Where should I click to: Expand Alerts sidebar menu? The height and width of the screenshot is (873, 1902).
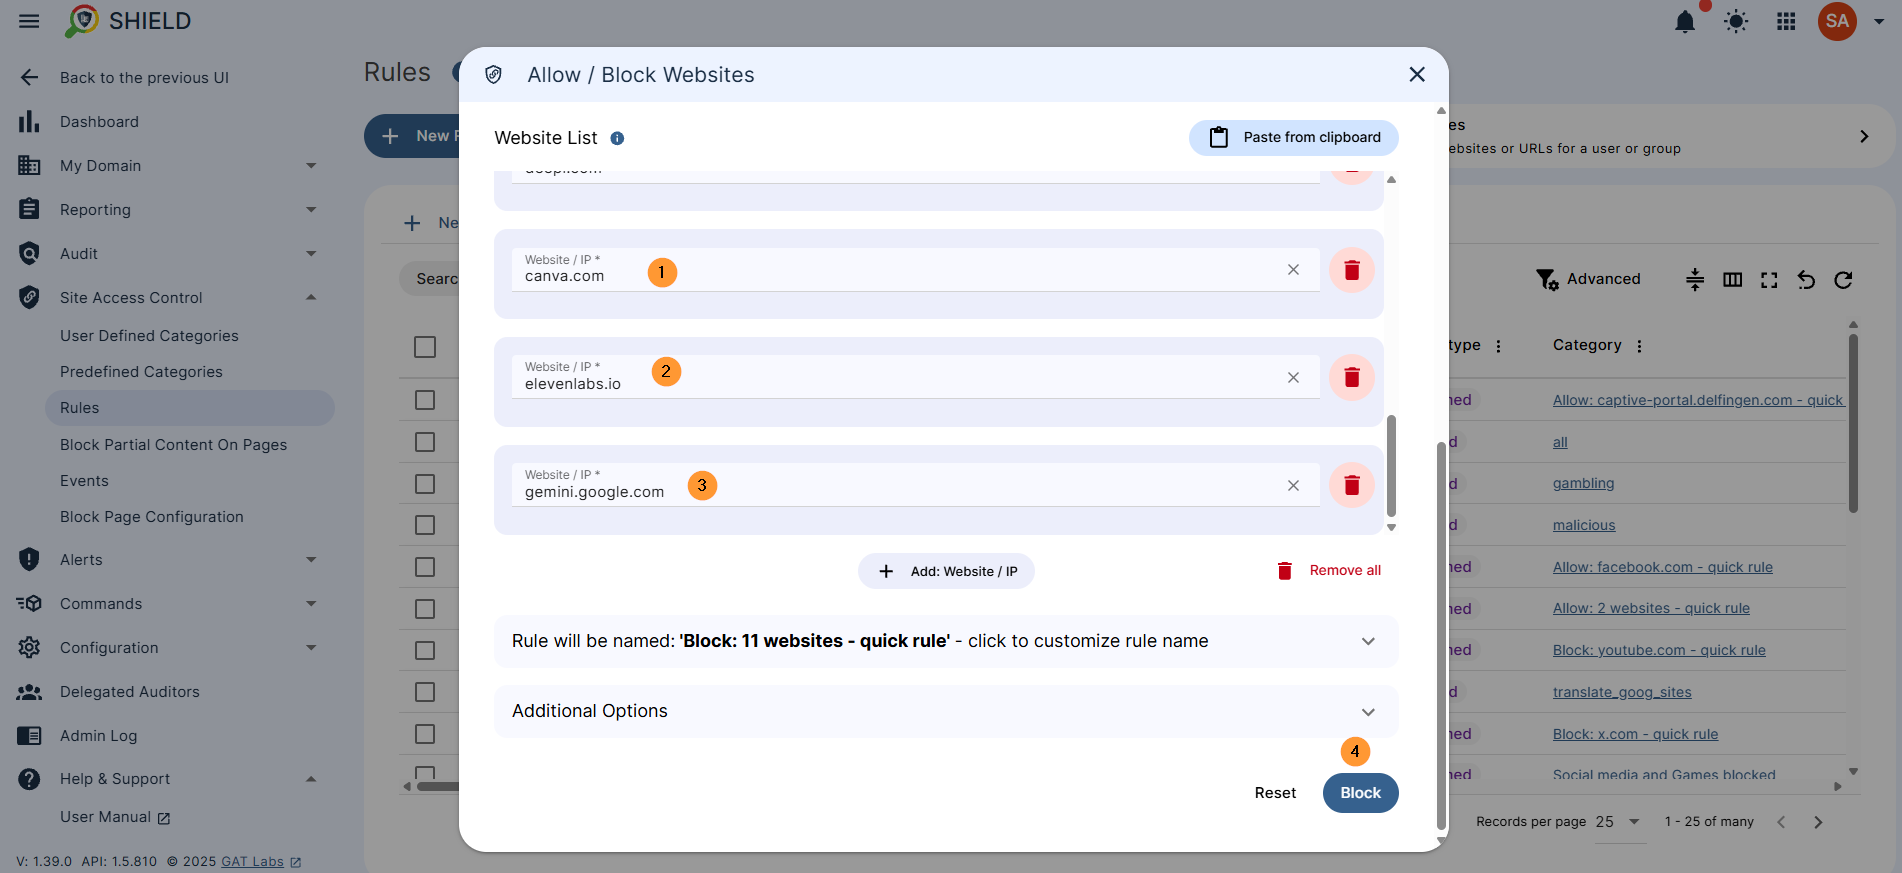311,560
